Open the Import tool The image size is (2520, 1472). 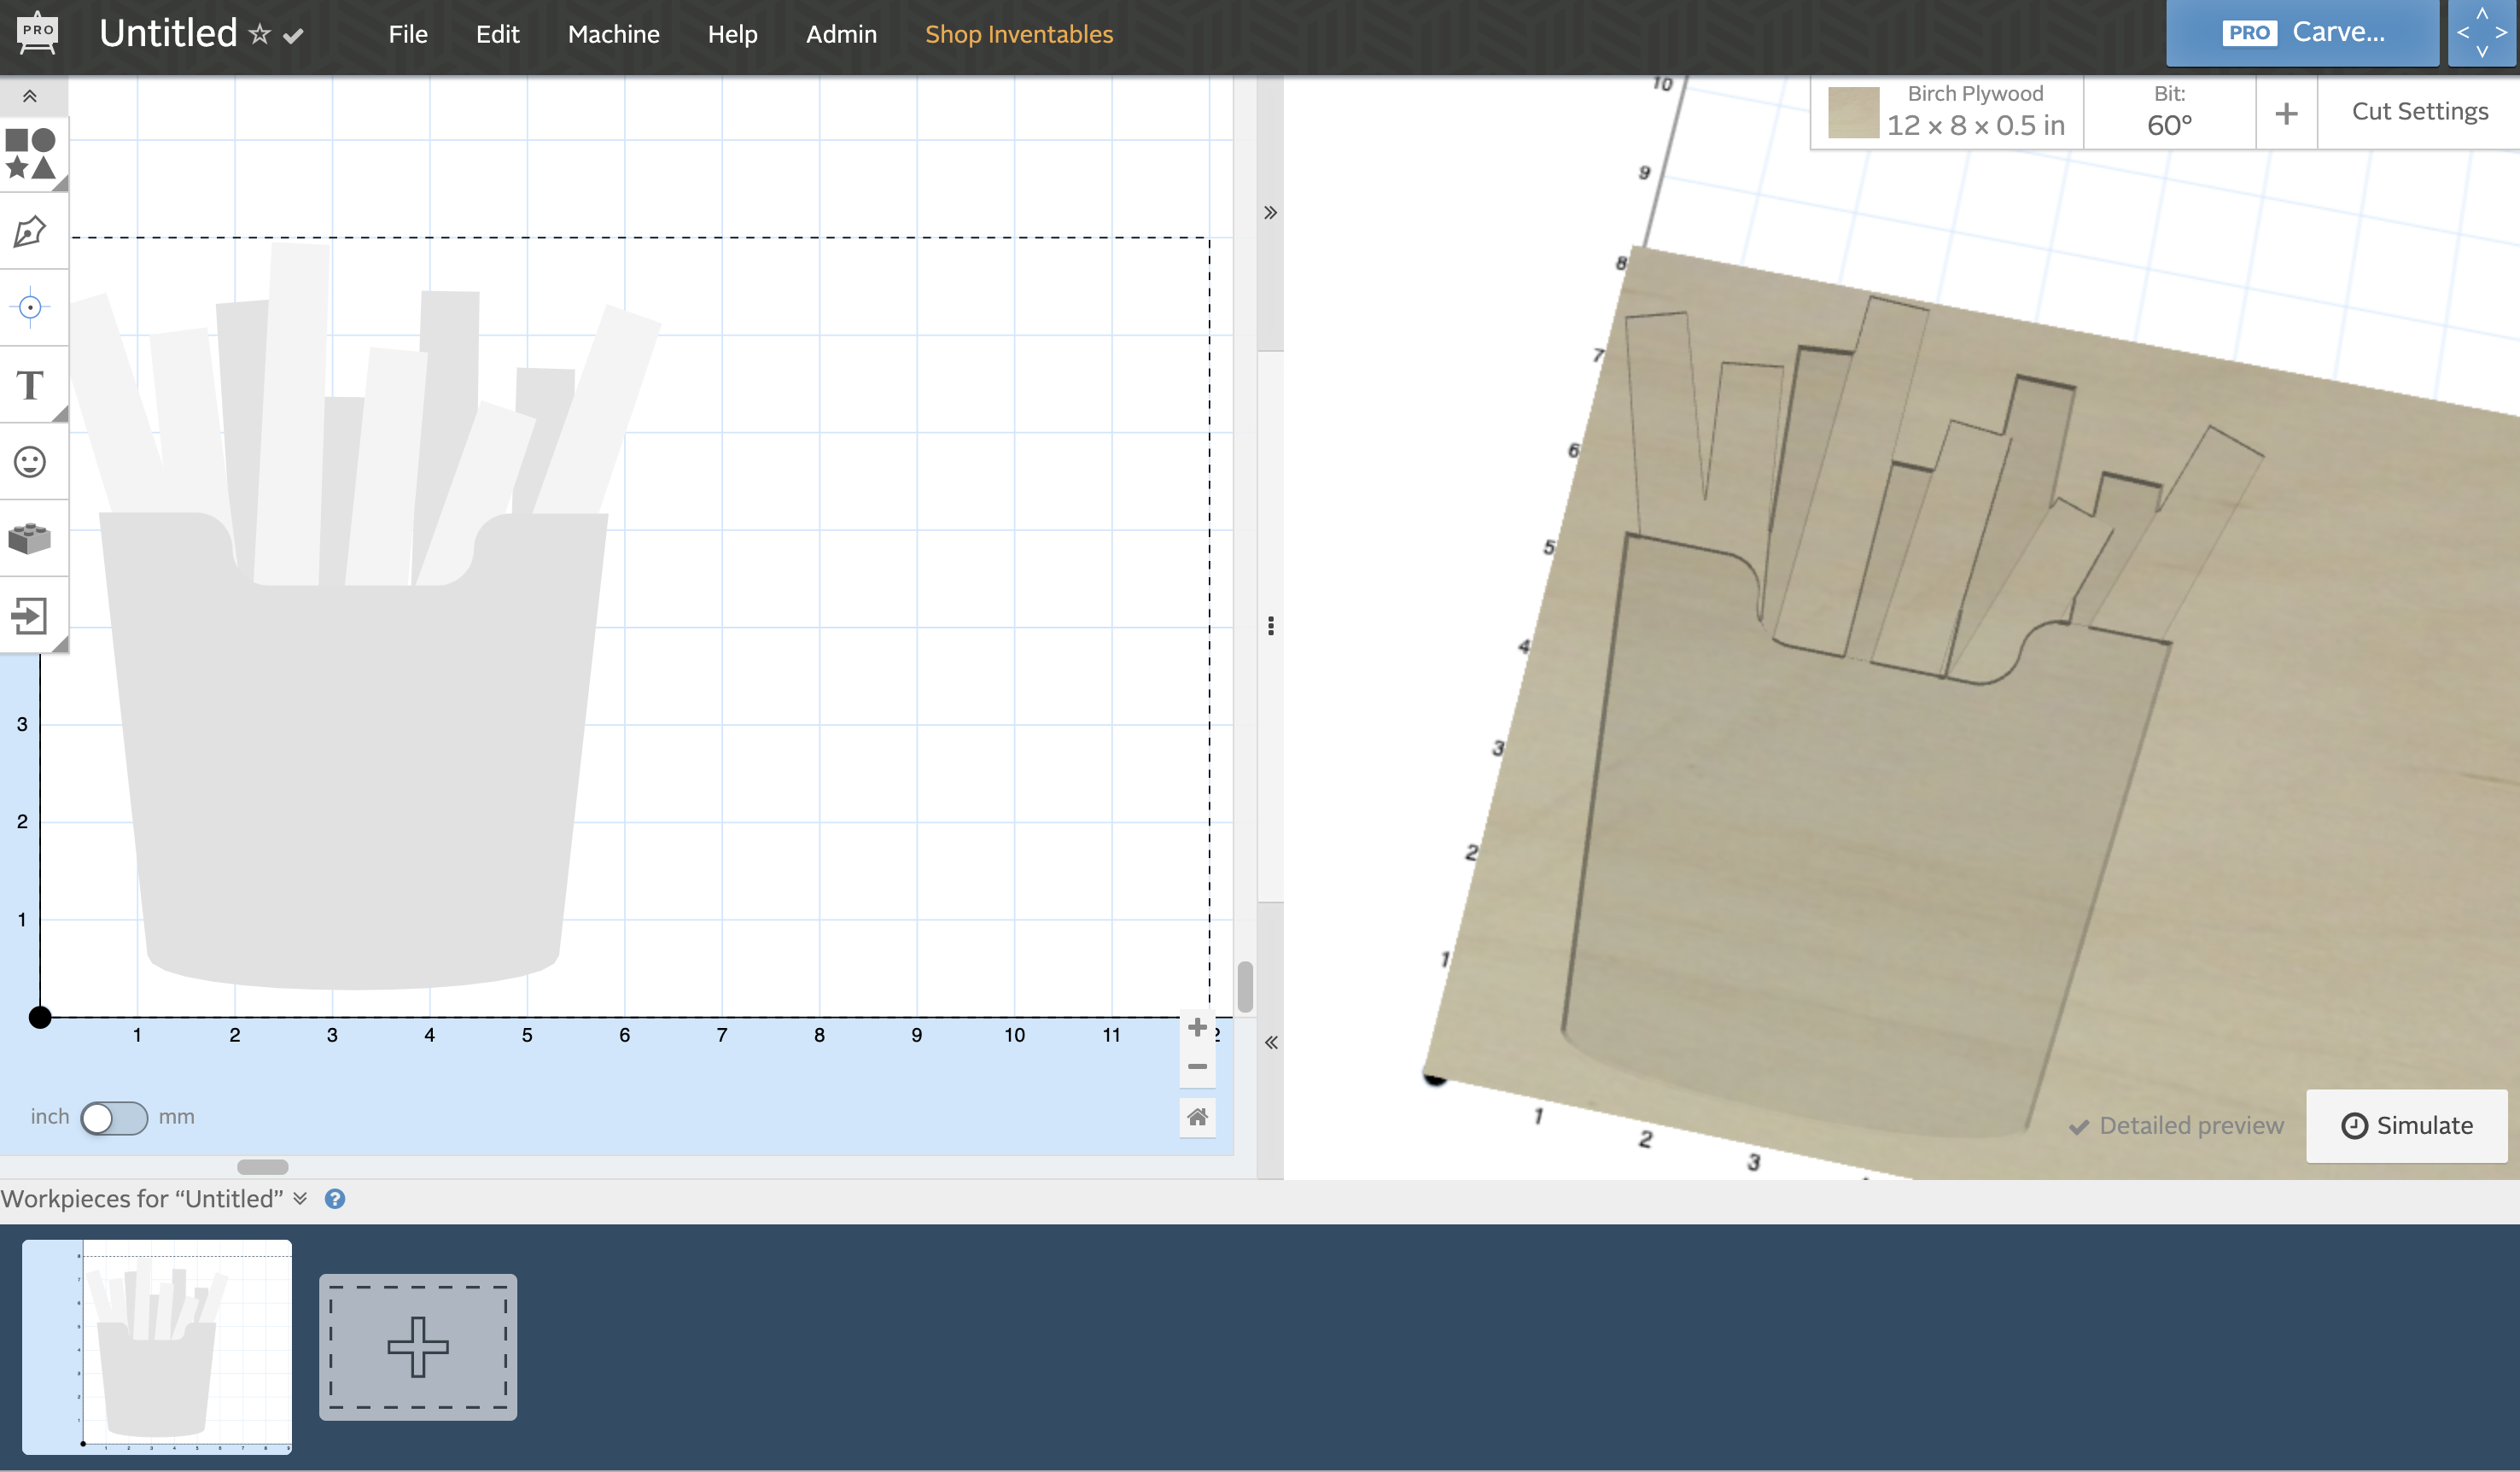[x=31, y=616]
